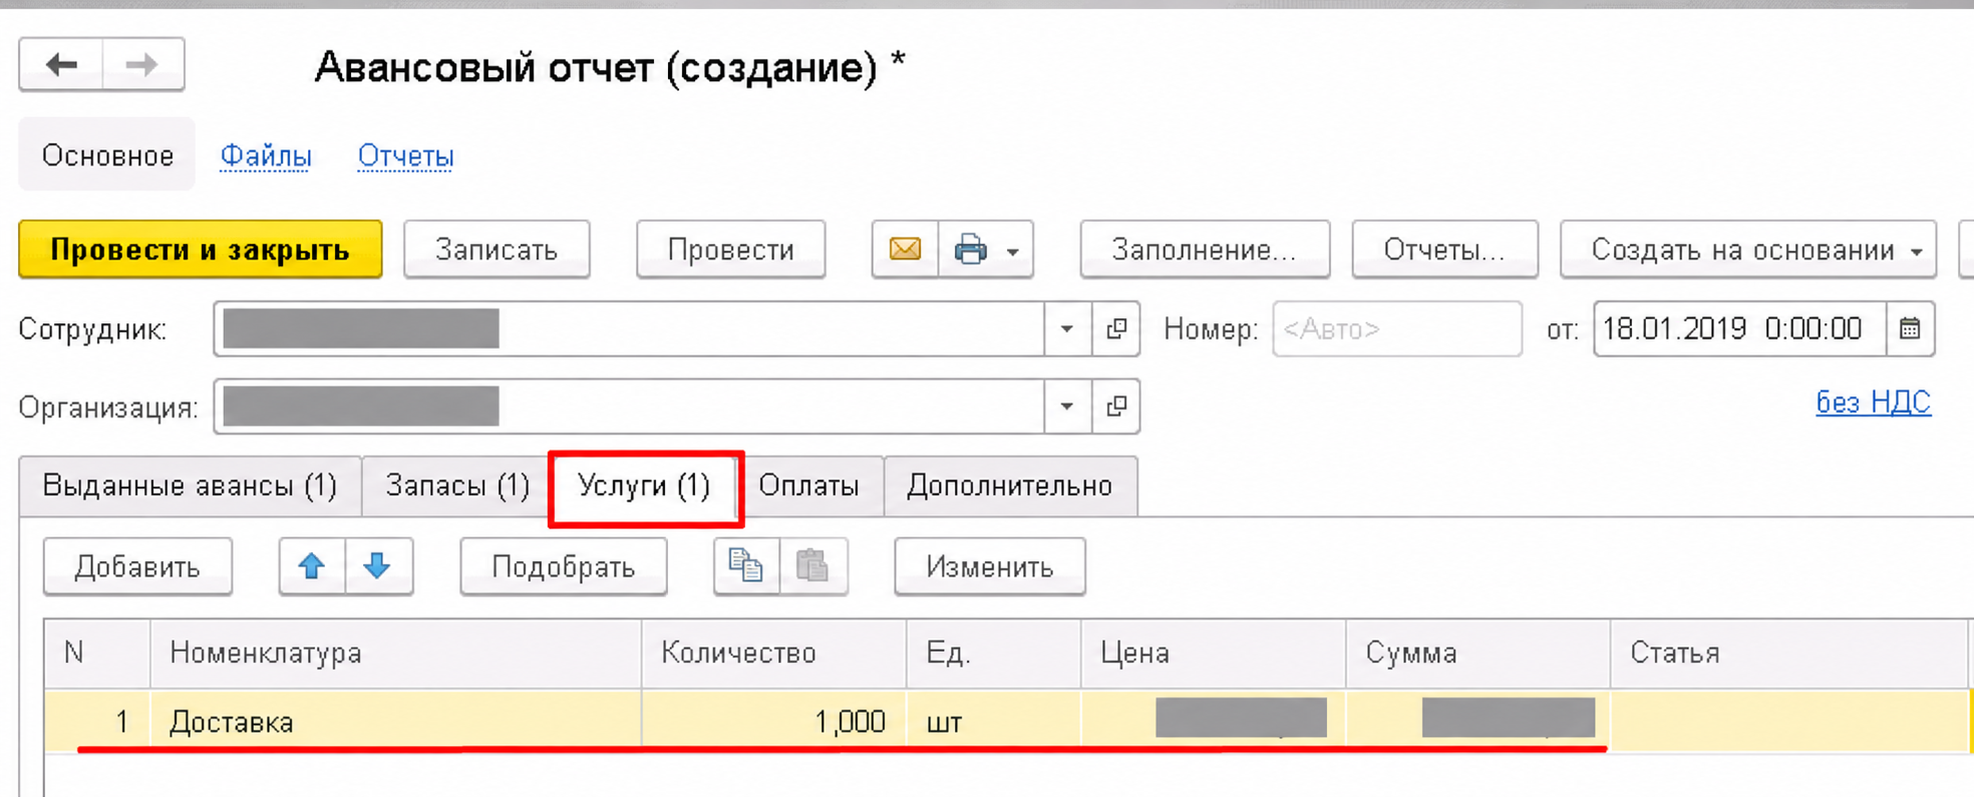Switch to the Основное section
Image resolution: width=1974 pixels, height=797 pixels.
(107, 155)
